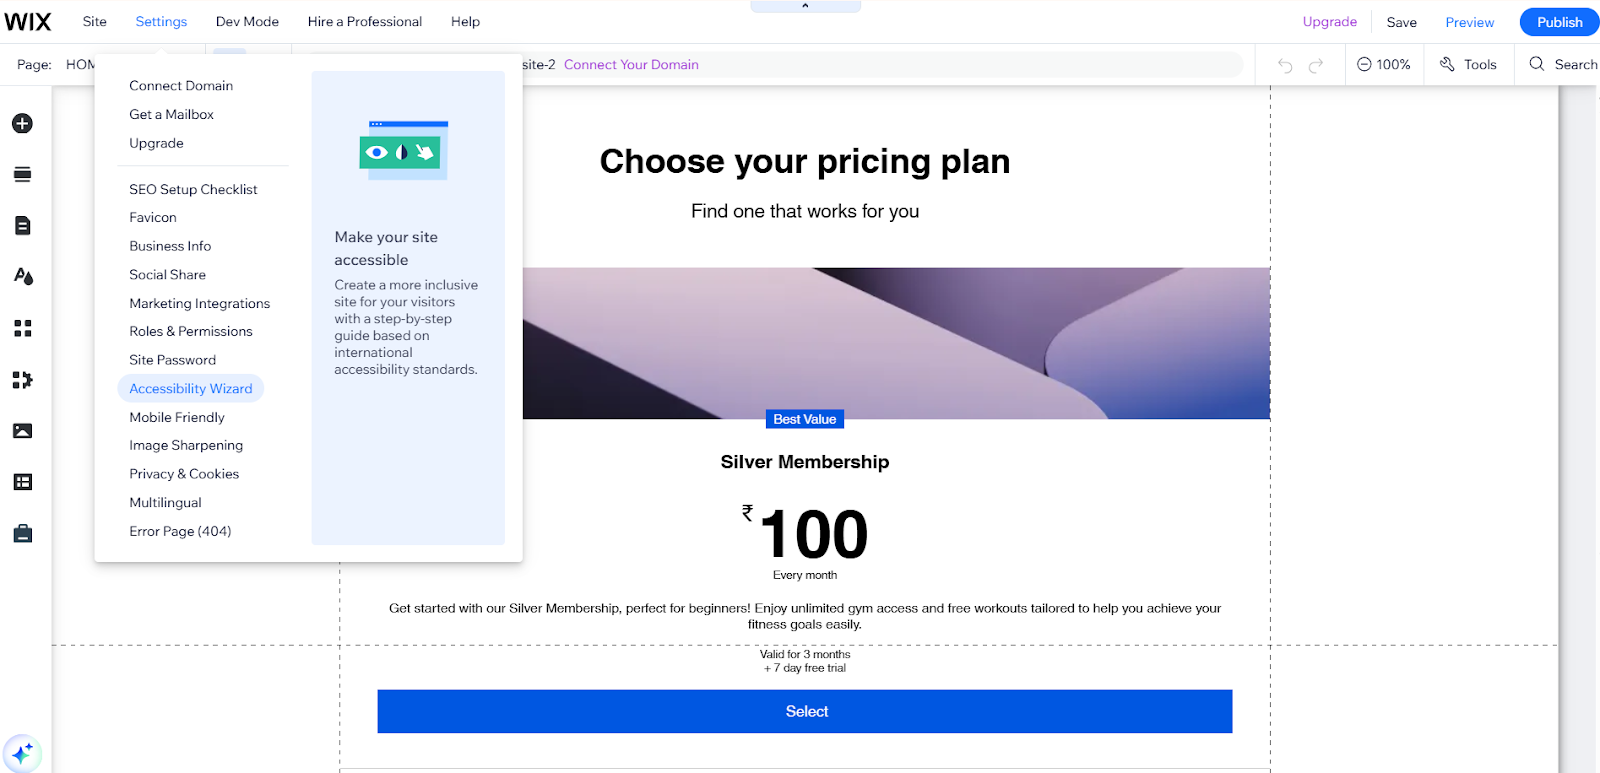
Task: Open the Add Apps grid icon
Action: pyautogui.click(x=22, y=328)
